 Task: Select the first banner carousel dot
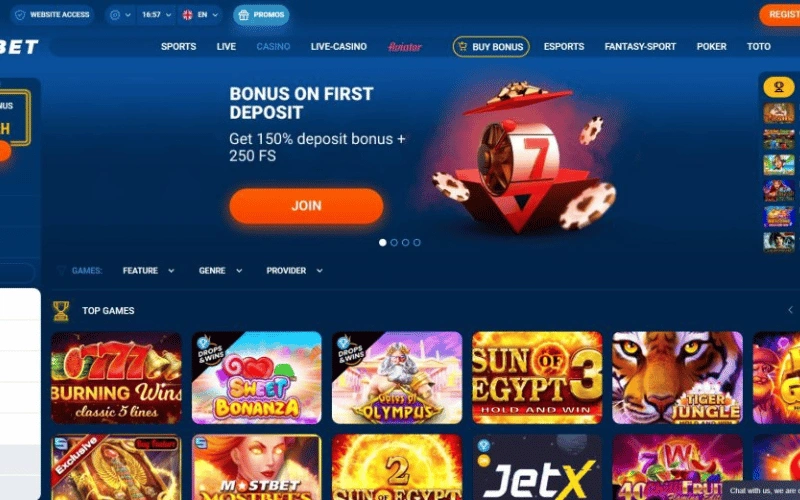tap(383, 243)
